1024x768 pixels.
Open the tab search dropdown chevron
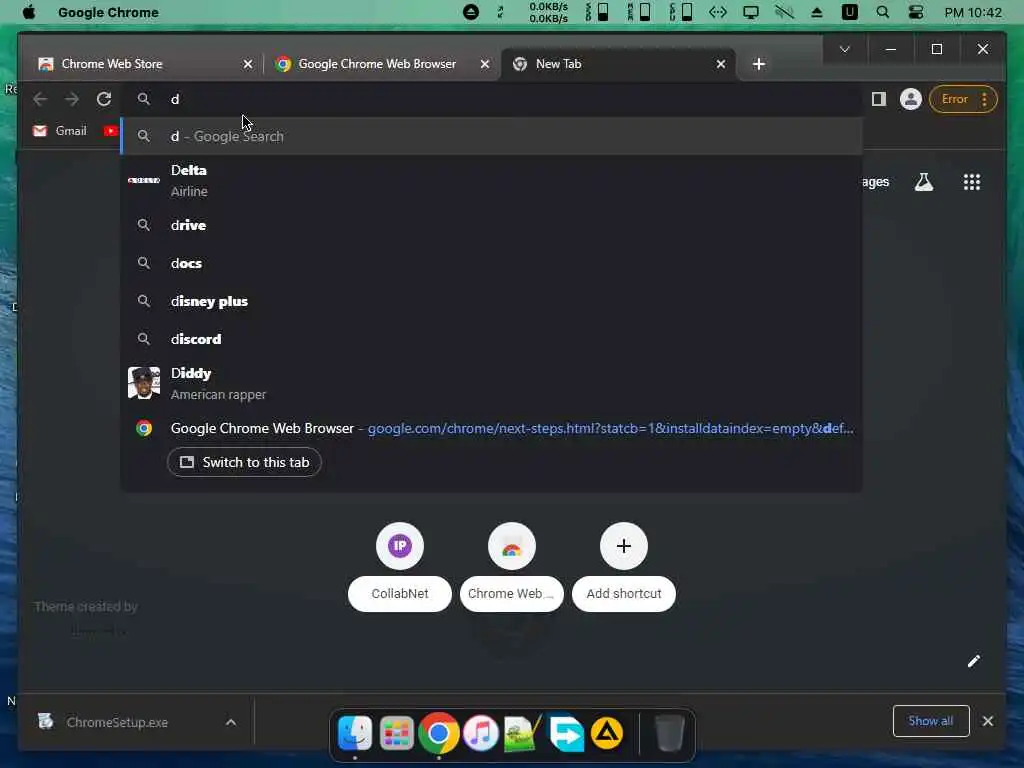click(x=844, y=49)
